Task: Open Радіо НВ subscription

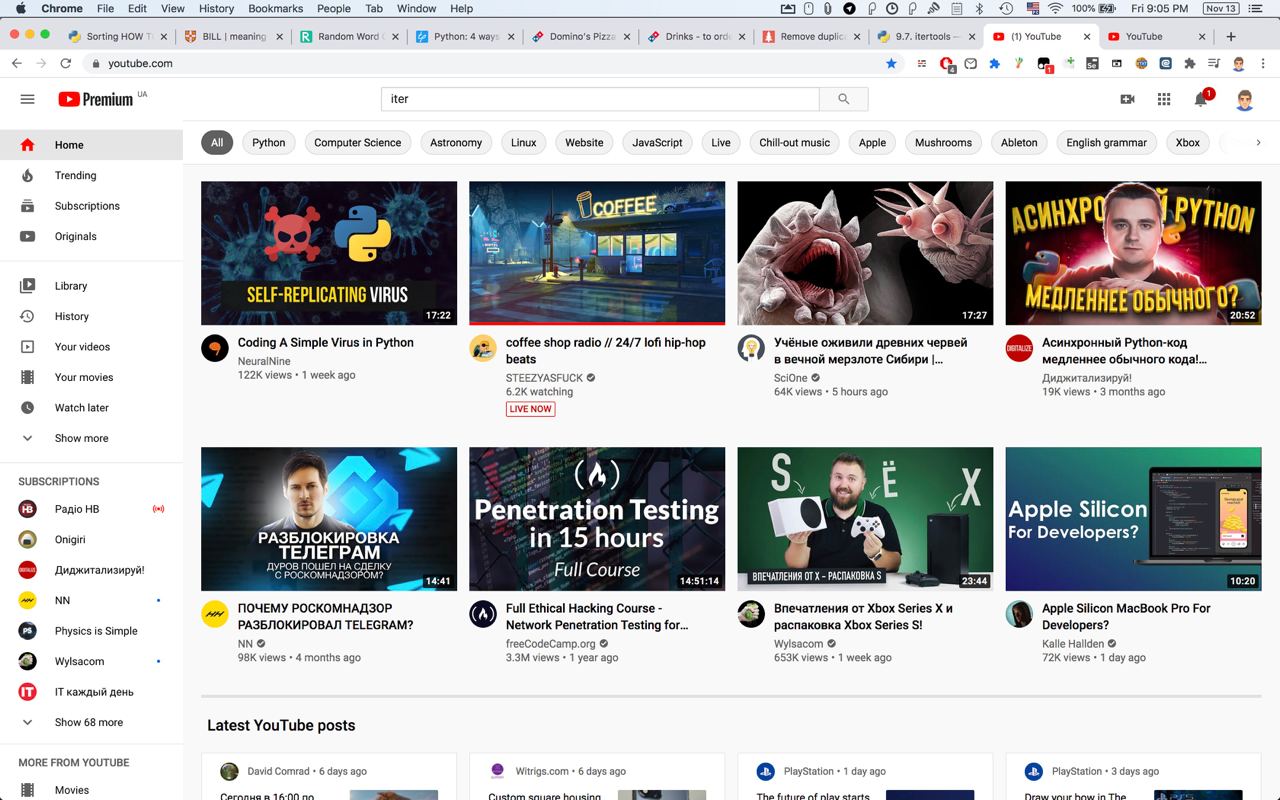Action: [x=92, y=509]
